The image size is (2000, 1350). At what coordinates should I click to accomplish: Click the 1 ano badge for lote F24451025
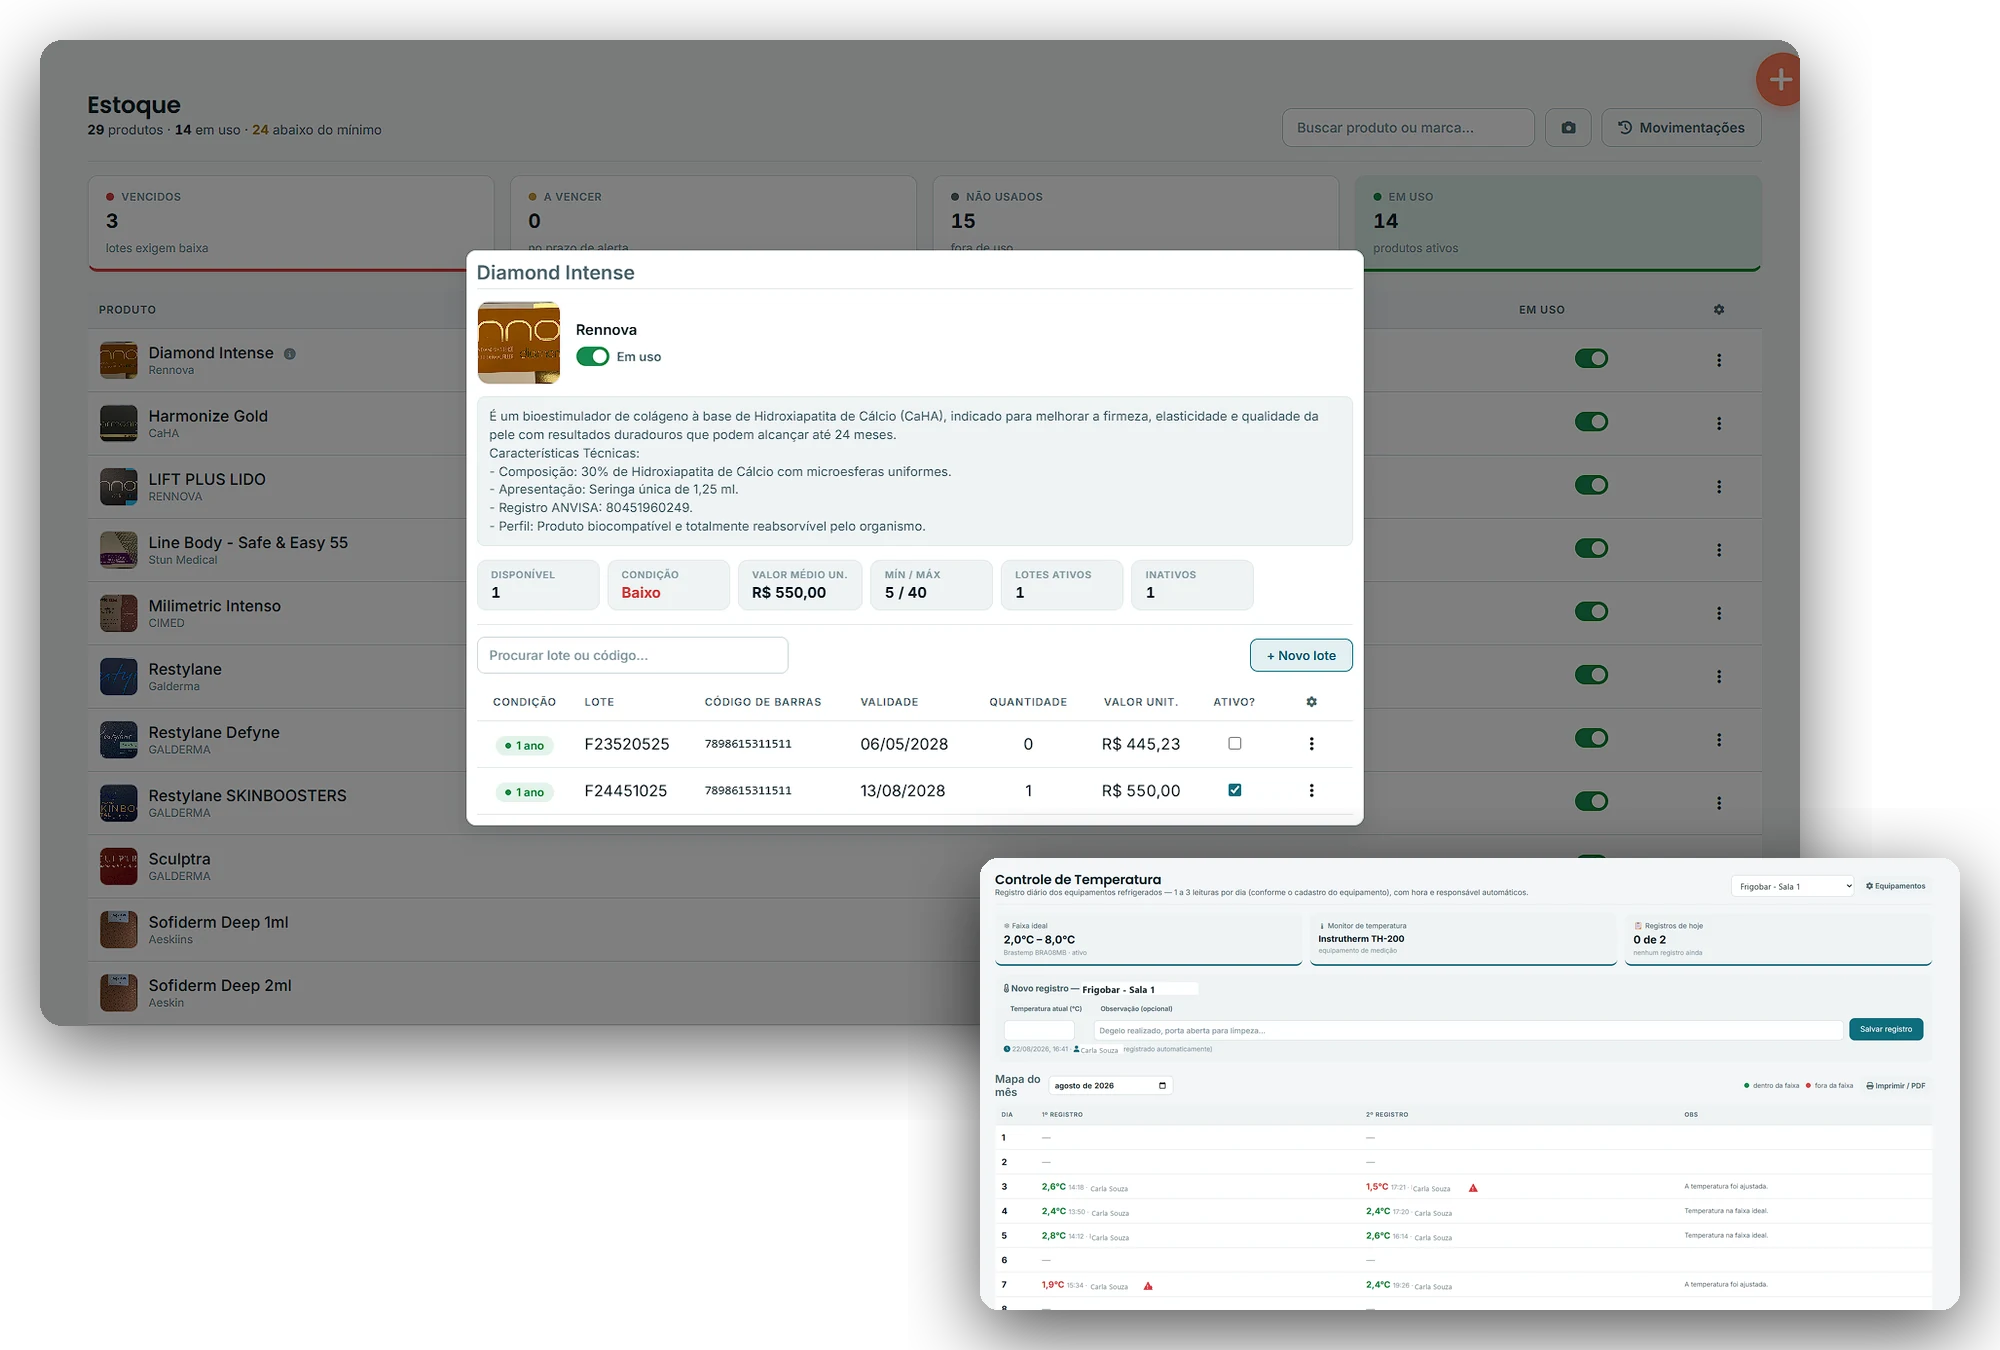(x=525, y=792)
